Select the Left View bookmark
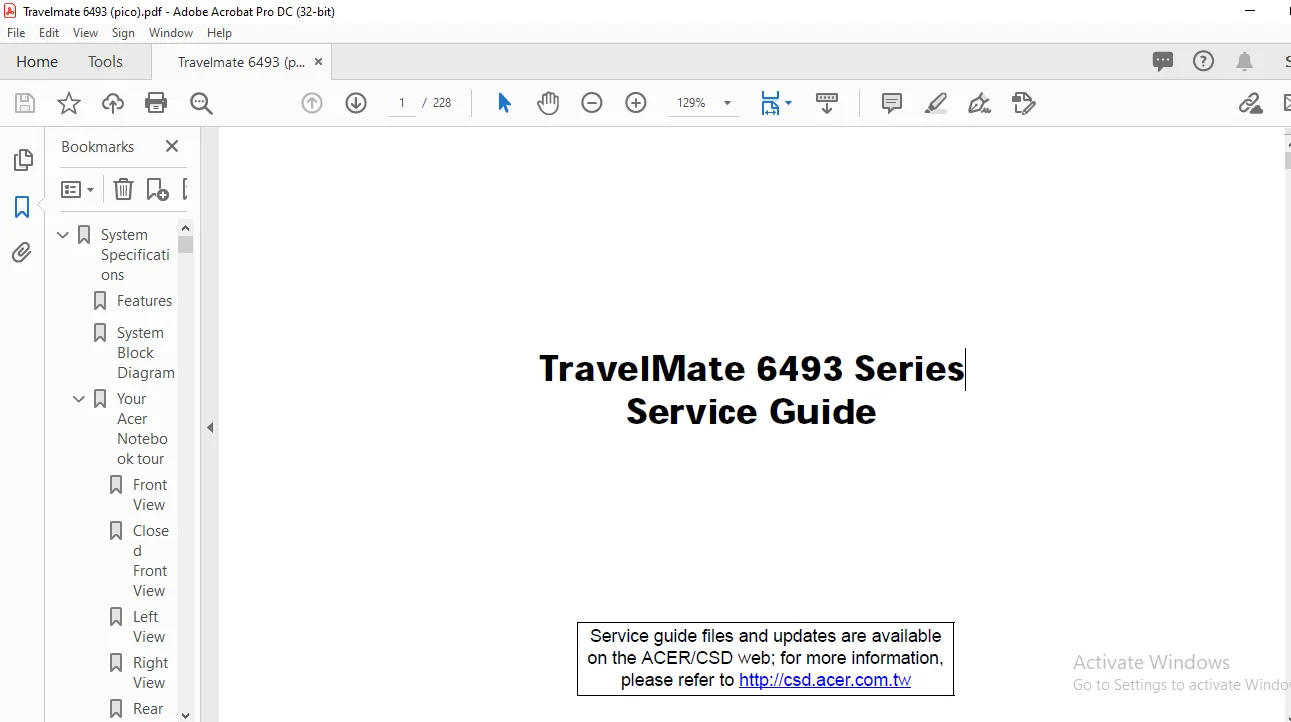Screen dimensions: 1291x722 (x=148, y=627)
